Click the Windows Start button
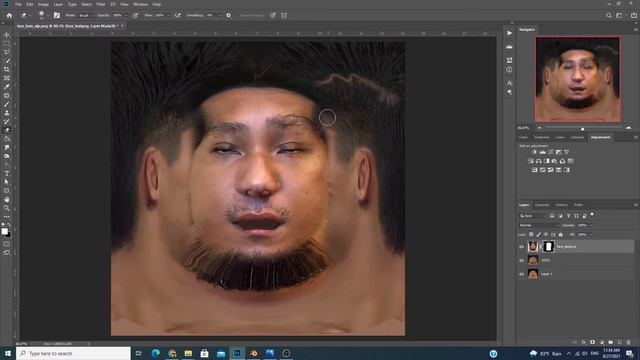The image size is (640, 360). (x=8, y=353)
